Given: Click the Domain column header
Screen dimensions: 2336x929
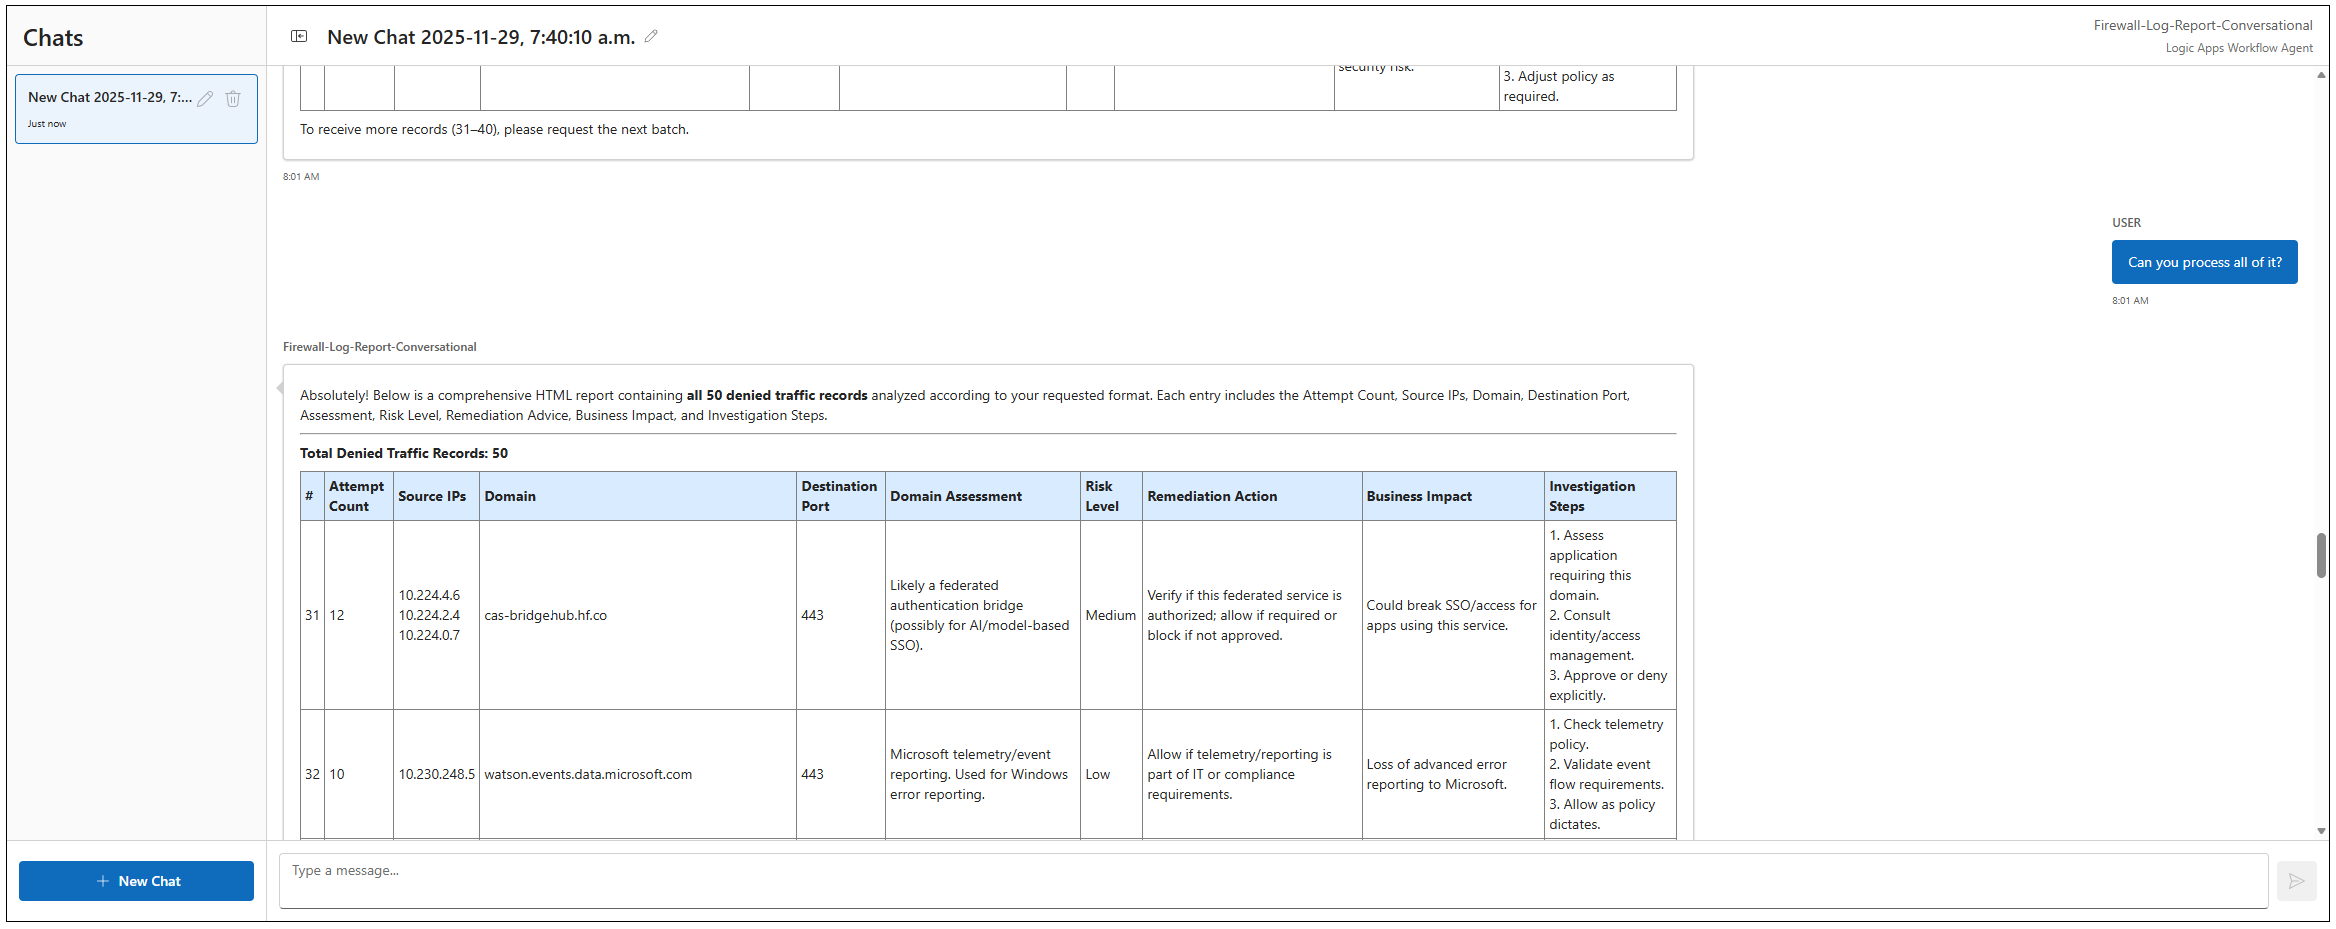Looking at the screenshot, I should pos(510,497).
